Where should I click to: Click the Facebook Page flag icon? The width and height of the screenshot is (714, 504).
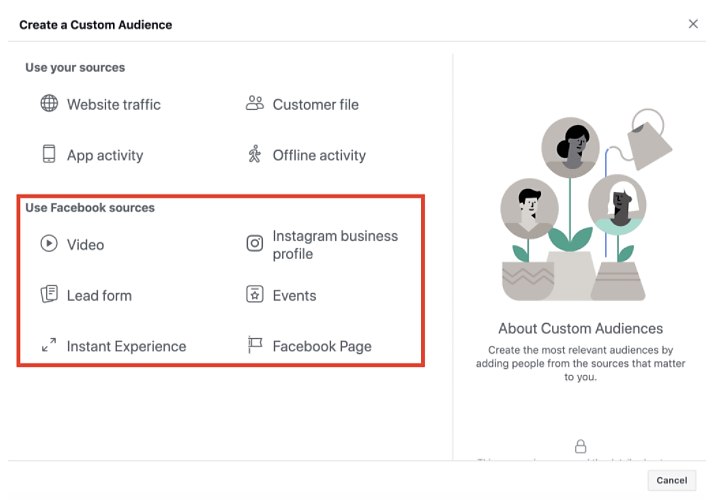tap(255, 345)
